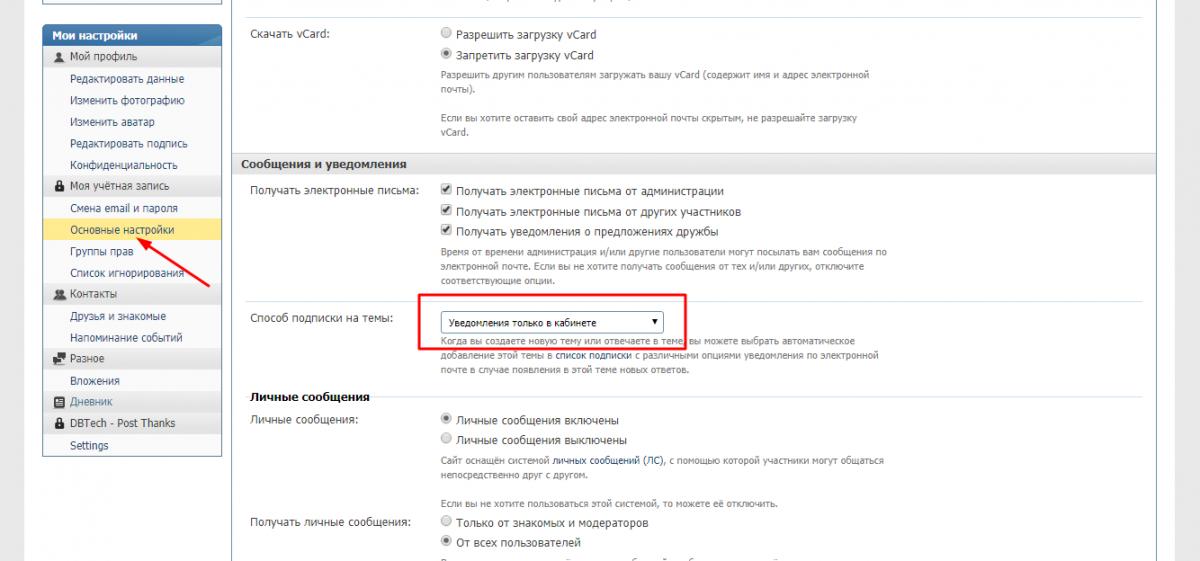Screen dimensions: 1200x561
Task: Click the people icon beside Контакты
Action: pos(59,294)
